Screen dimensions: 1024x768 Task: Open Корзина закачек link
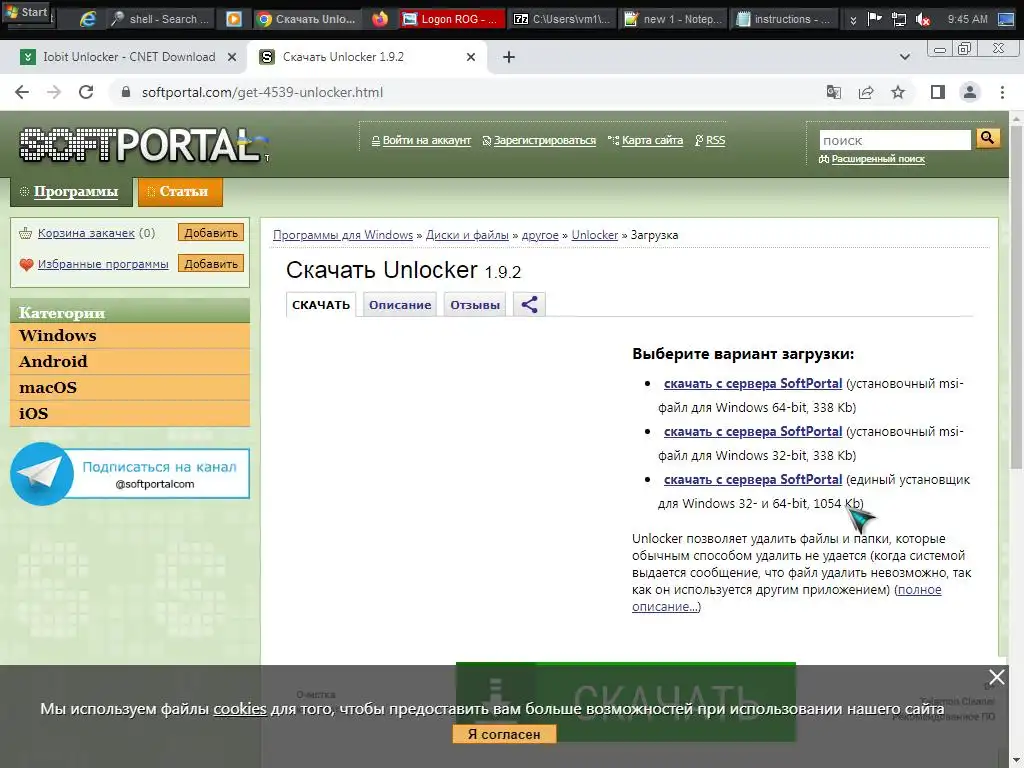pos(86,233)
